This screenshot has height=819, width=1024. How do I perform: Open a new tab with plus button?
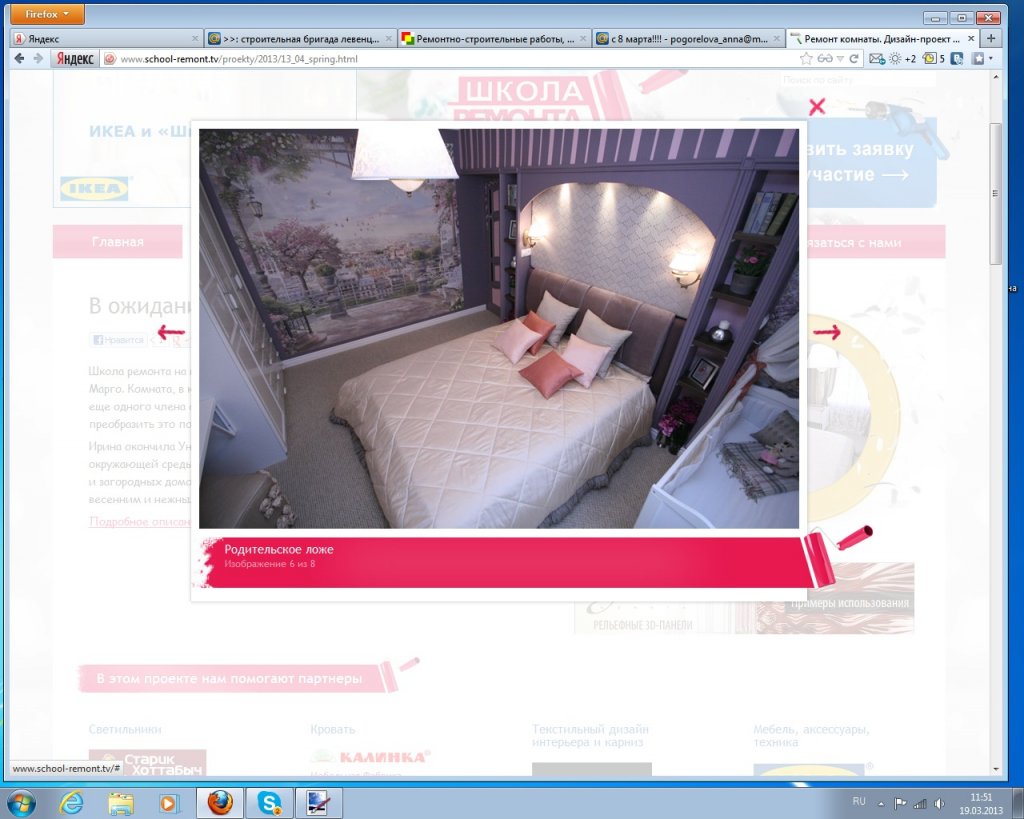991,39
